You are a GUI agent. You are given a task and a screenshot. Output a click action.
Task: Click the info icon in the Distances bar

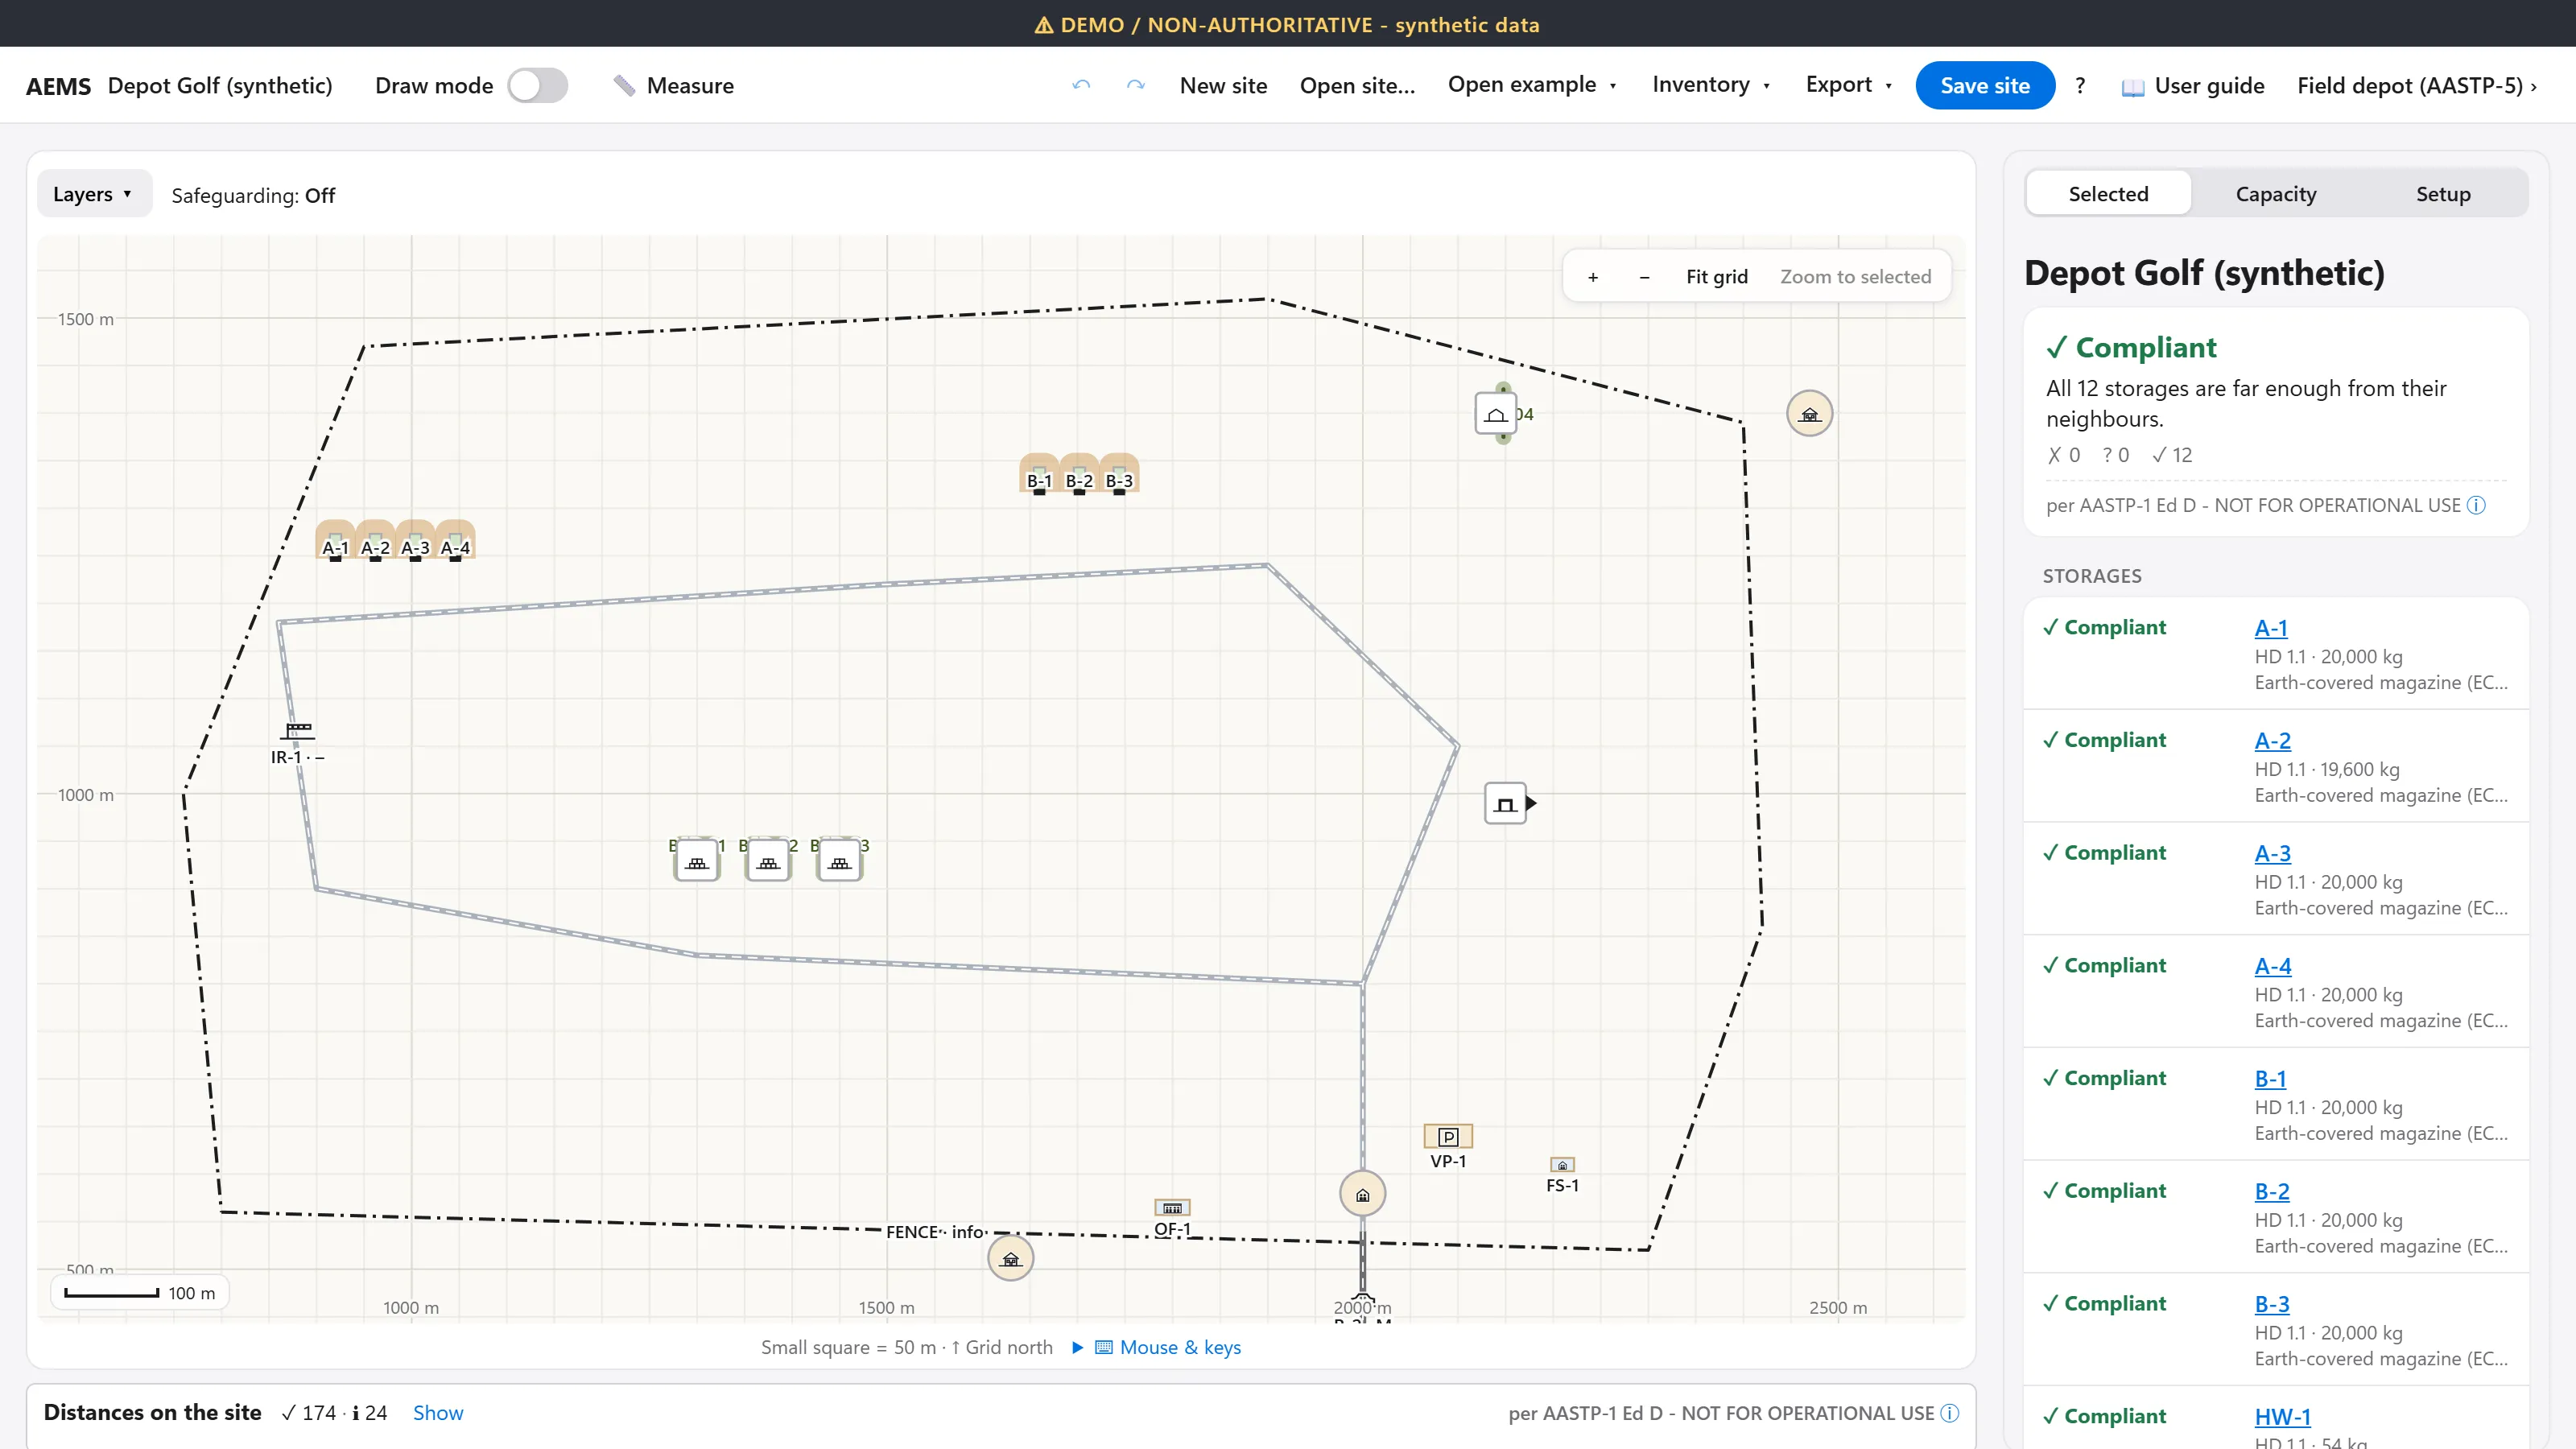tap(1950, 1413)
